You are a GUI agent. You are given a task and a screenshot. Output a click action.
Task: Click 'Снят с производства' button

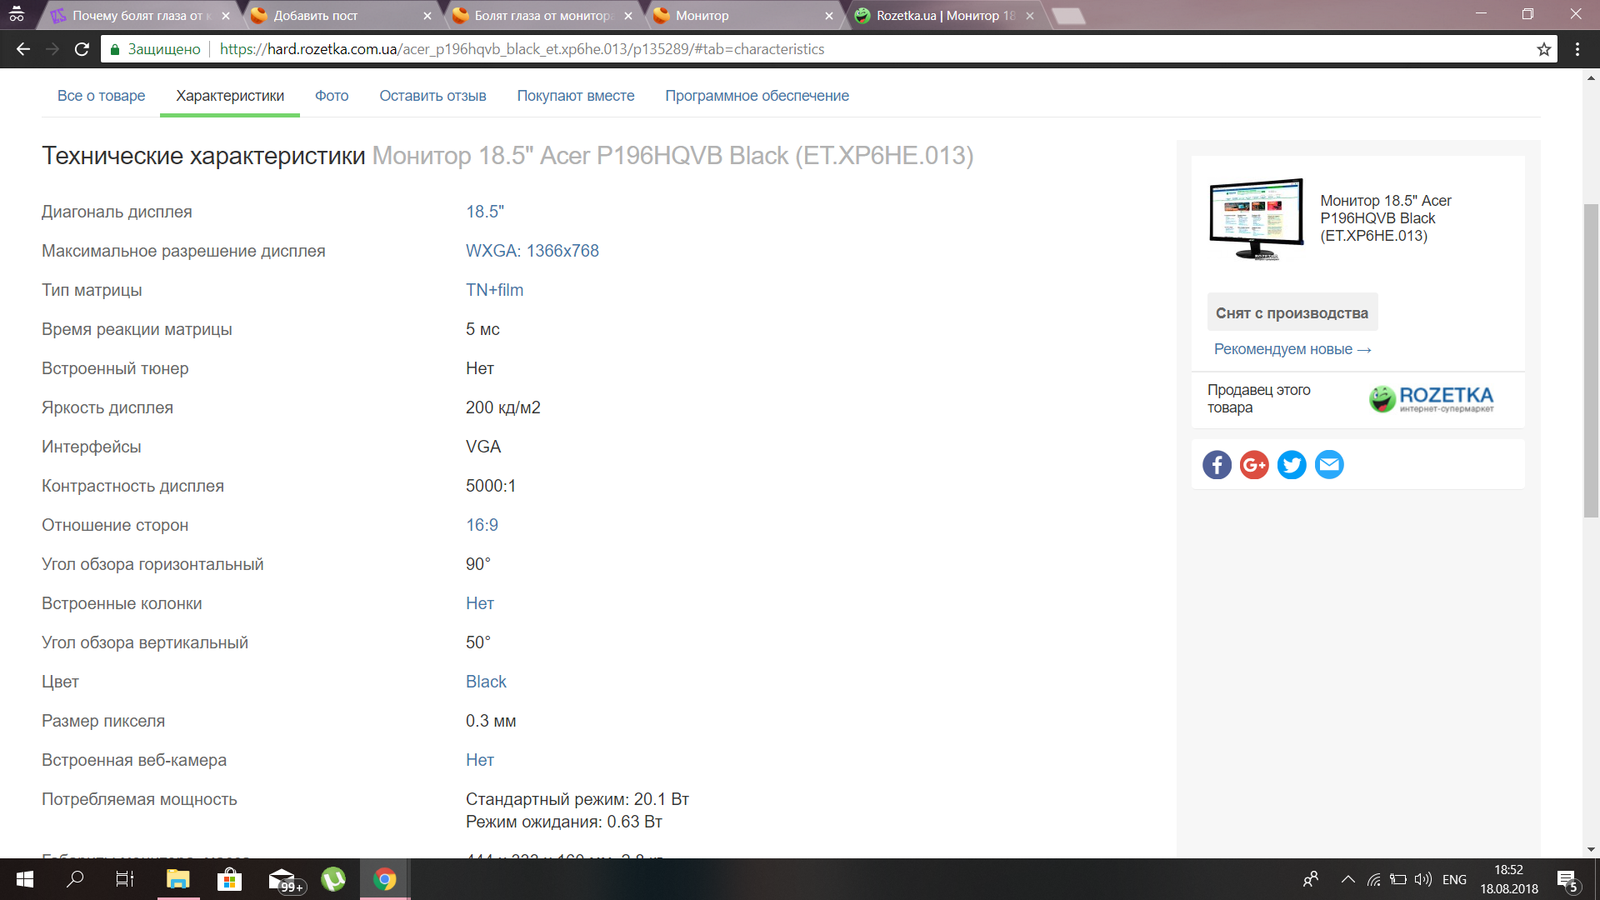1292,313
